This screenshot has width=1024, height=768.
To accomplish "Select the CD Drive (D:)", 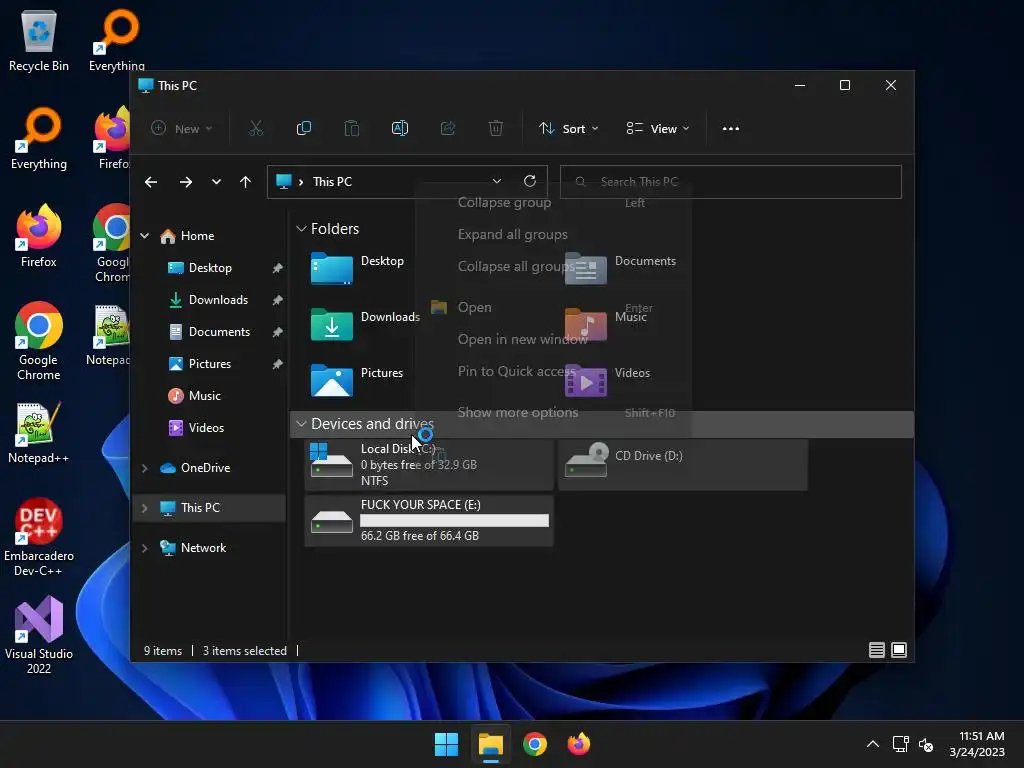I will (x=682, y=464).
